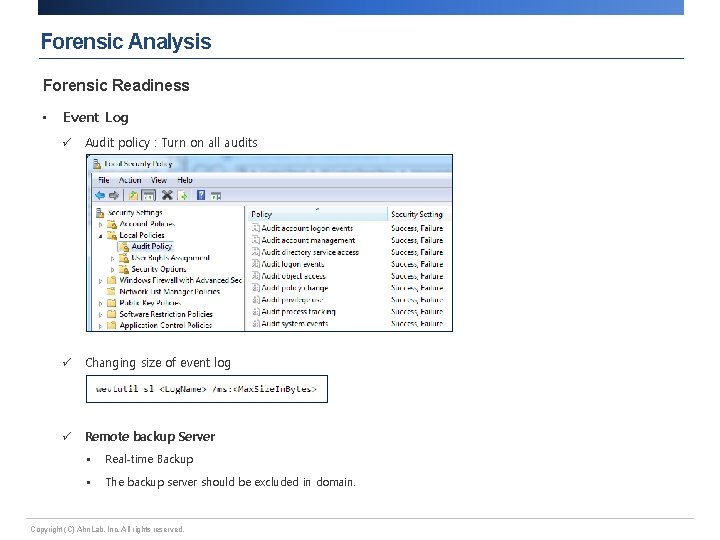Open the Help menu

pos(185,180)
